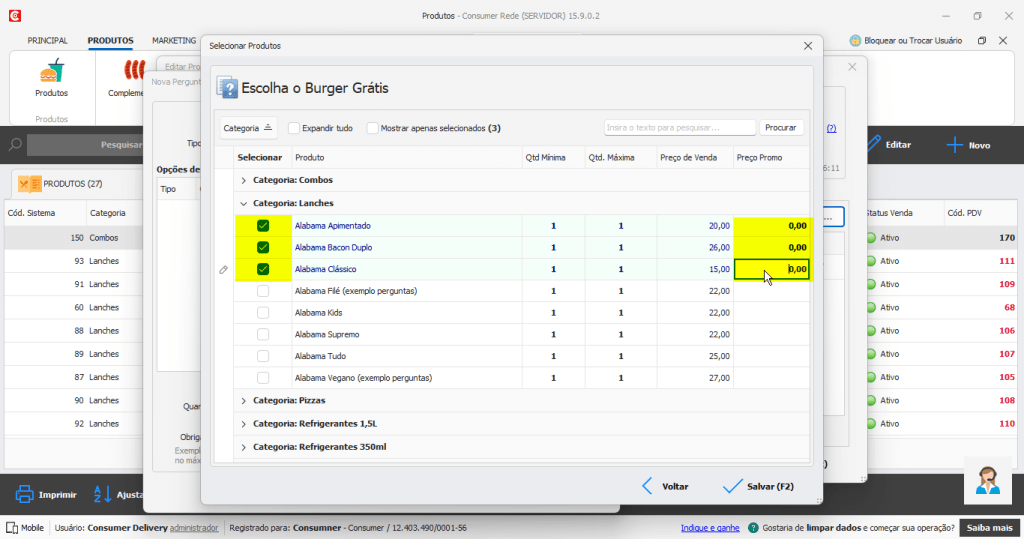The image size is (1024, 539).
Task: Click the user icon beside Bloquear ou Trocar Usuário
Action: (855, 41)
